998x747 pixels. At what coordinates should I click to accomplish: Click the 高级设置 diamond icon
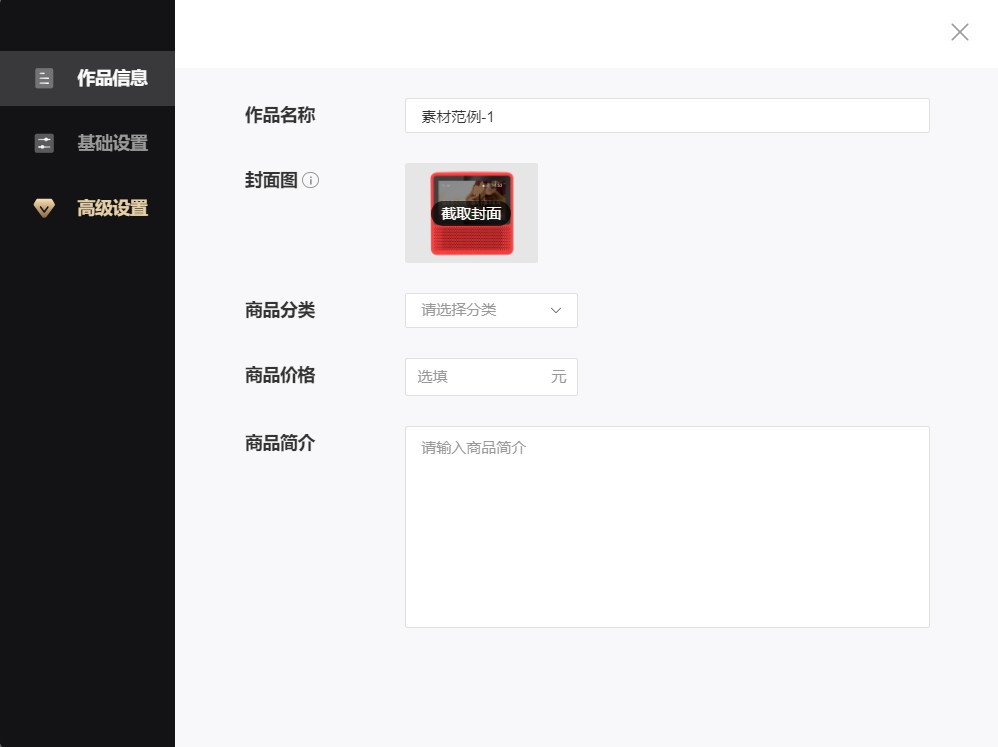click(x=44, y=208)
